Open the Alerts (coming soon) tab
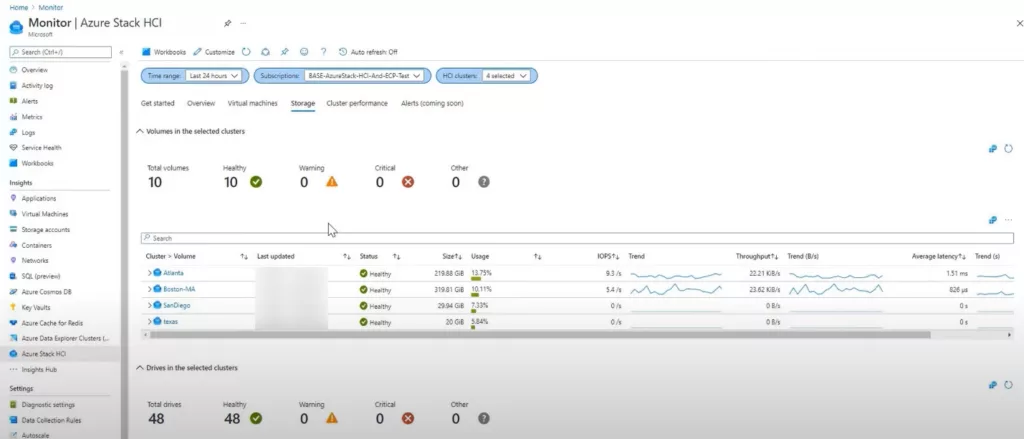This screenshot has width=1024, height=439. [432, 103]
